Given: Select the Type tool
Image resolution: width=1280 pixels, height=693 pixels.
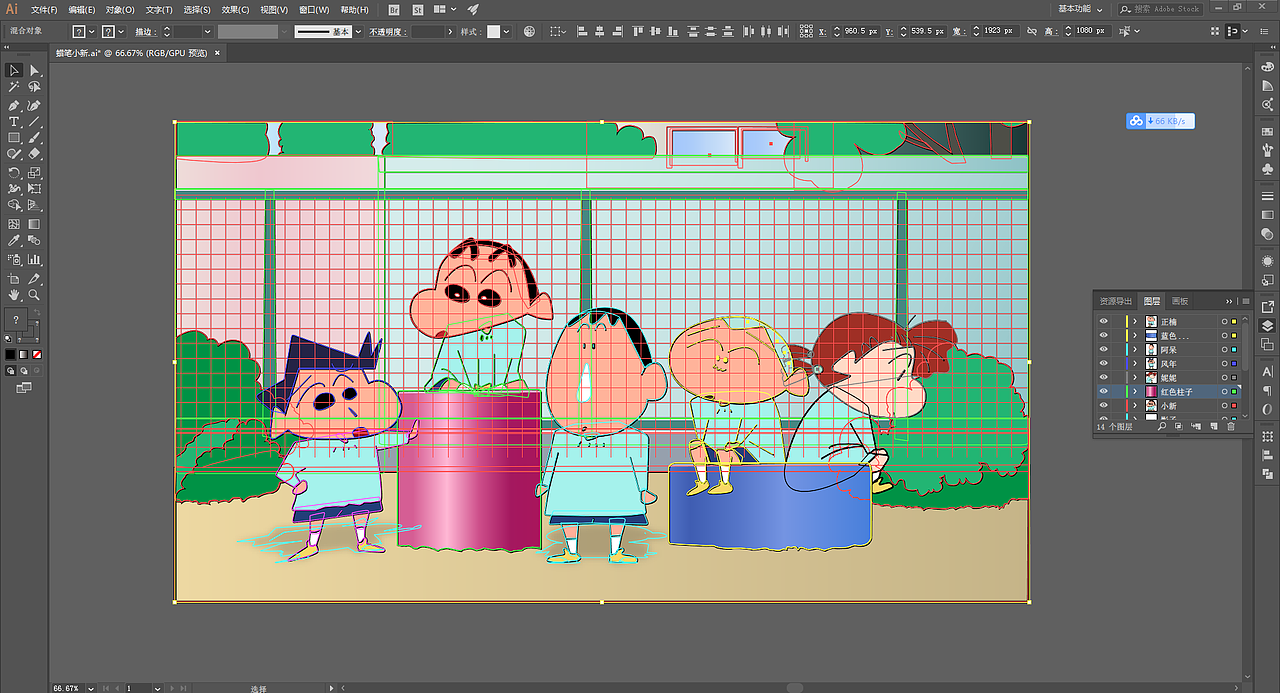Looking at the screenshot, I should click(14, 121).
